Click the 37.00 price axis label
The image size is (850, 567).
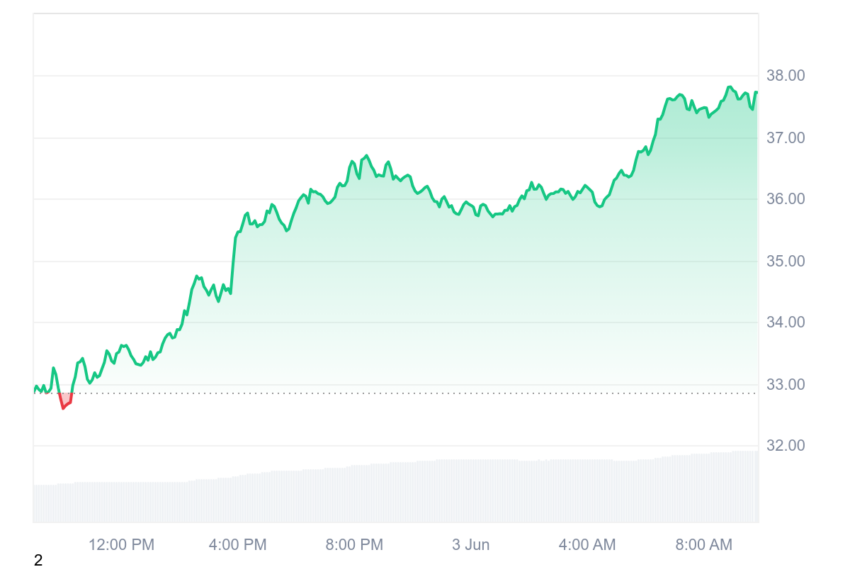(x=785, y=138)
